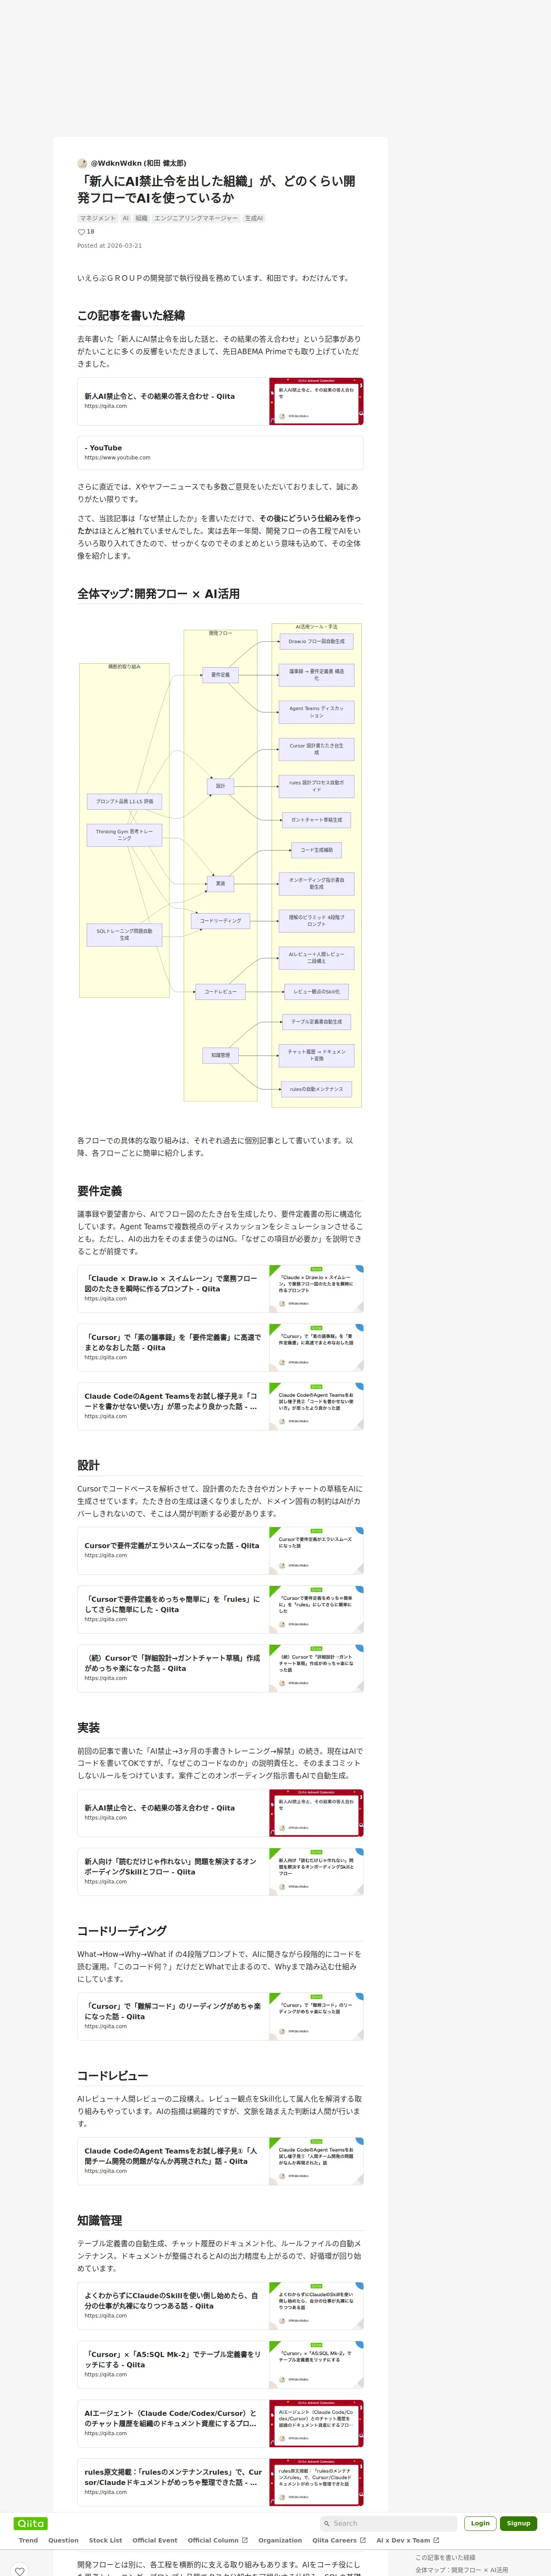Jump to この記事を書いた経緯 in sidebar contents

[445, 2557]
